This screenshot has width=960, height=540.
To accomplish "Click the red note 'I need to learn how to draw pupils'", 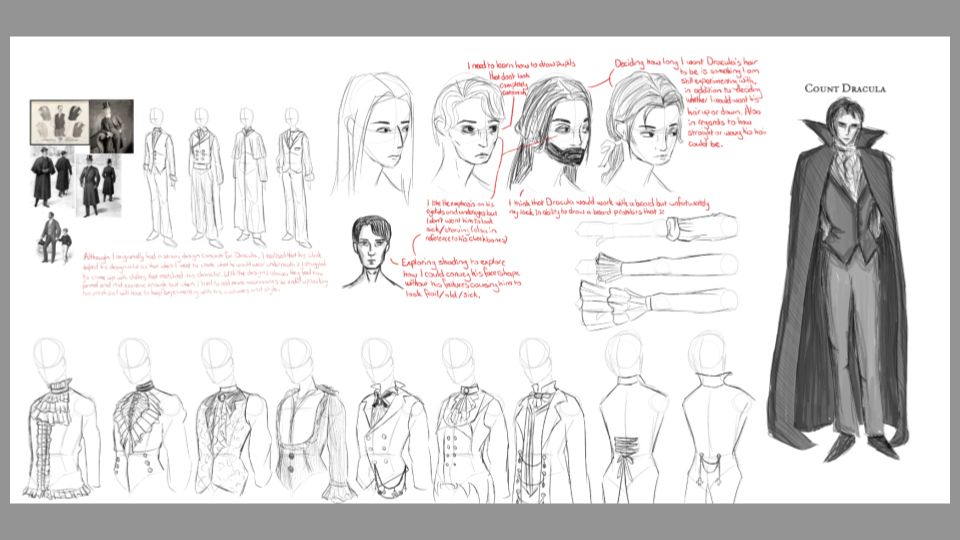I will [x=521, y=76].
